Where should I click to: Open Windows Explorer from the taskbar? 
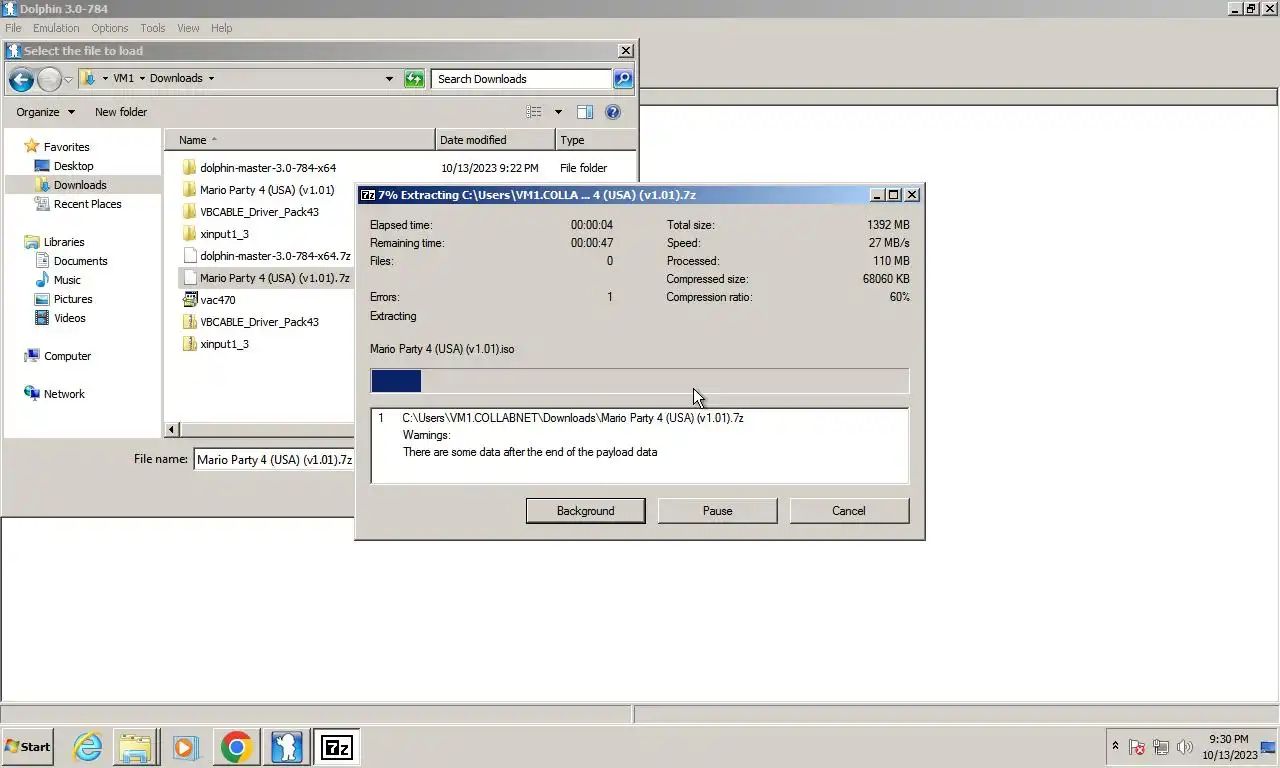136,747
